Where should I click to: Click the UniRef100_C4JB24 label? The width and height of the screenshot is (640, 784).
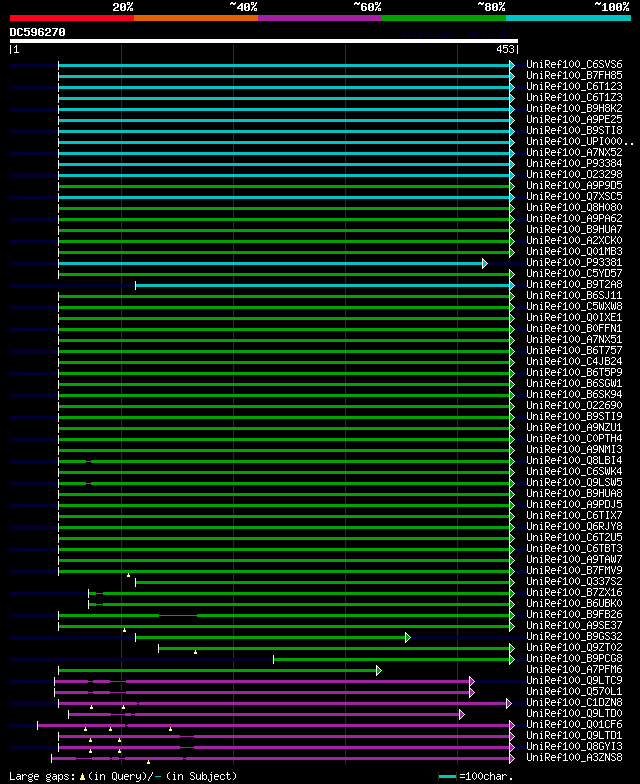(574, 362)
